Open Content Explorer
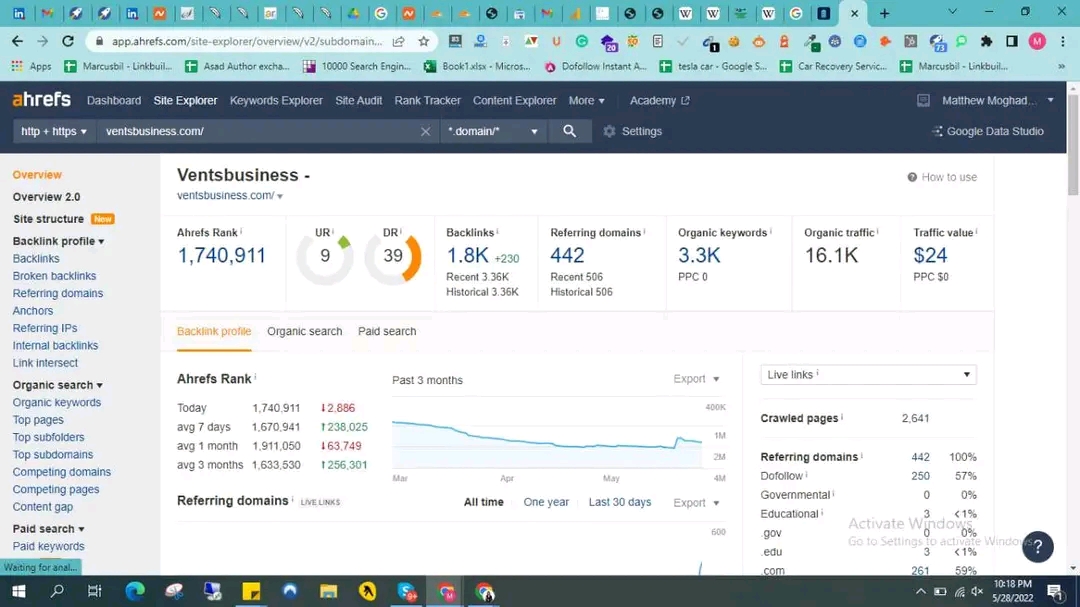This screenshot has width=1080, height=607. coord(515,101)
